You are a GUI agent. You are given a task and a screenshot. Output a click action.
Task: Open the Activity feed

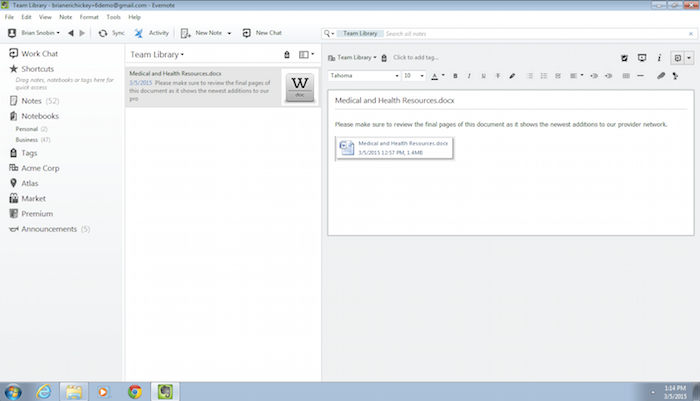click(x=151, y=33)
